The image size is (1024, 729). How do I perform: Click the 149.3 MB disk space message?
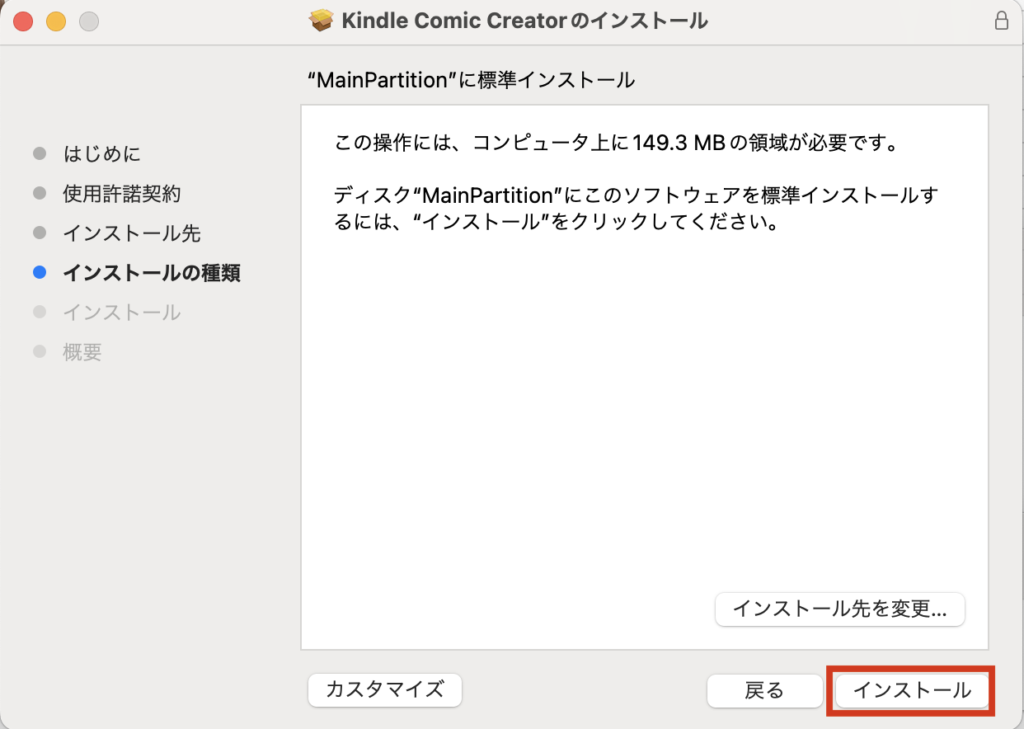[614, 143]
